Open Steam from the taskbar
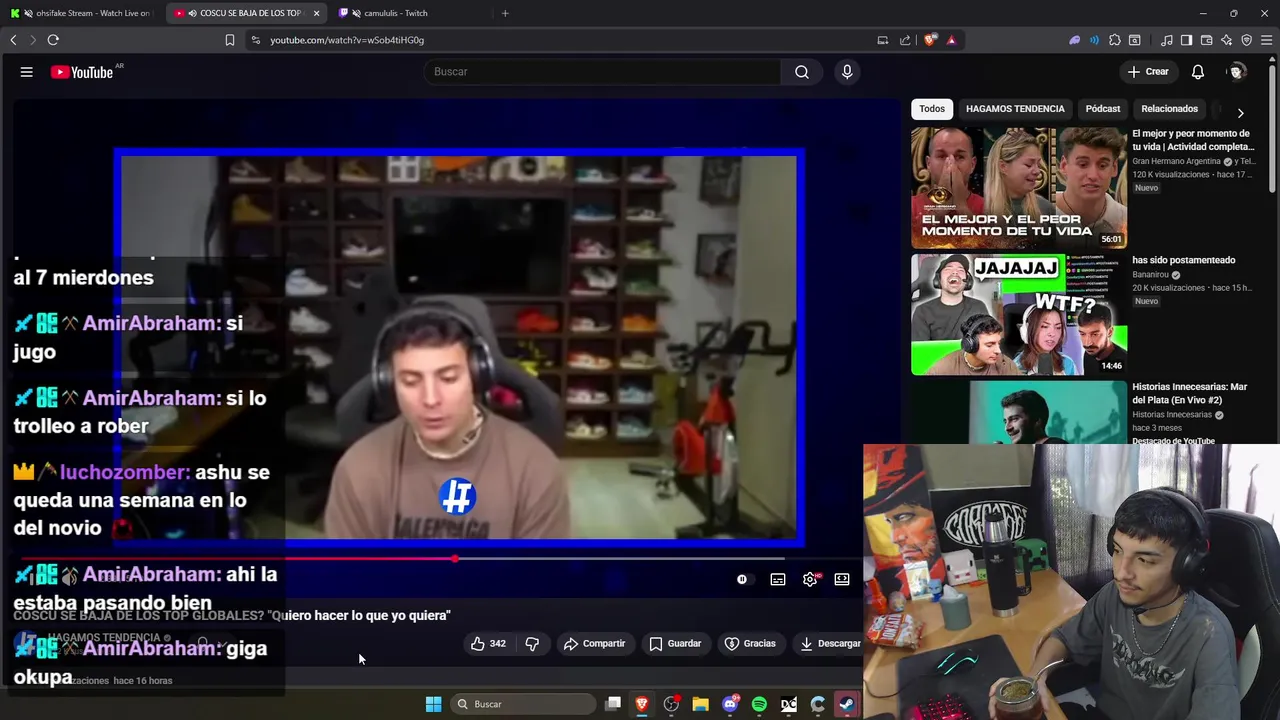 (847, 704)
